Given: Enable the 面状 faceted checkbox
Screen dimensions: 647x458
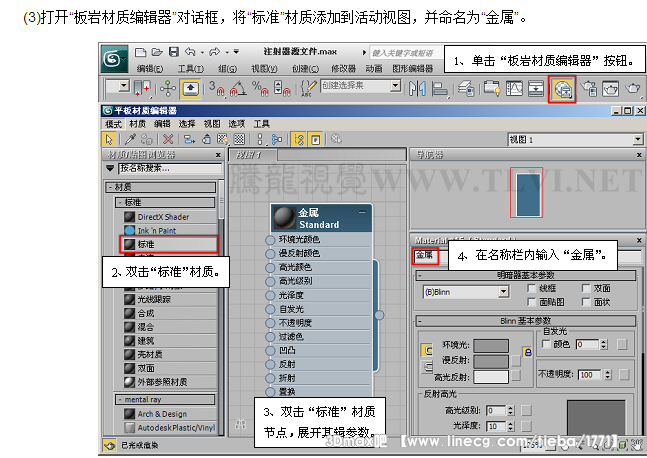Looking at the screenshot, I should click(586, 302).
